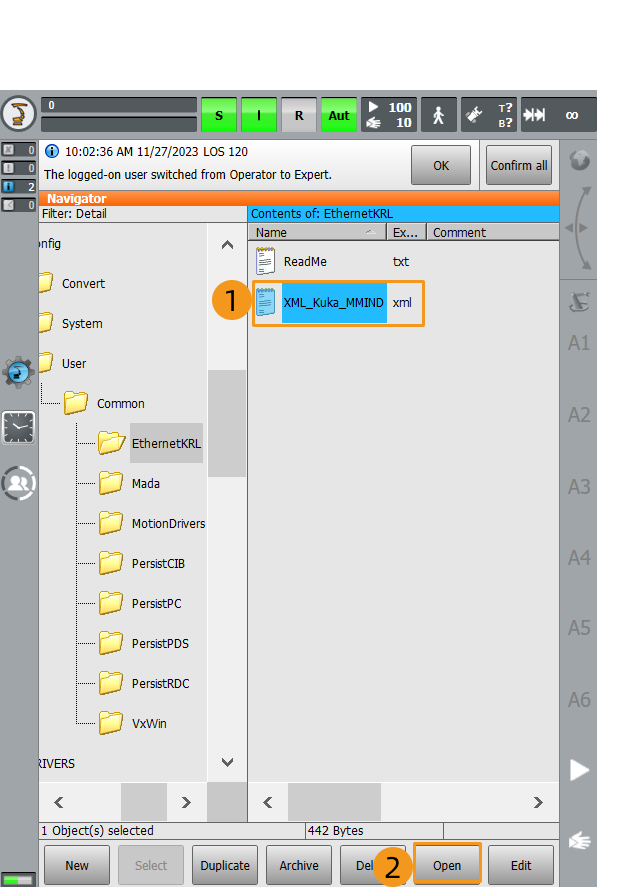The image size is (617, 891).
Task: Click Confirm all messages button
Action: click(x=519, y=165)
